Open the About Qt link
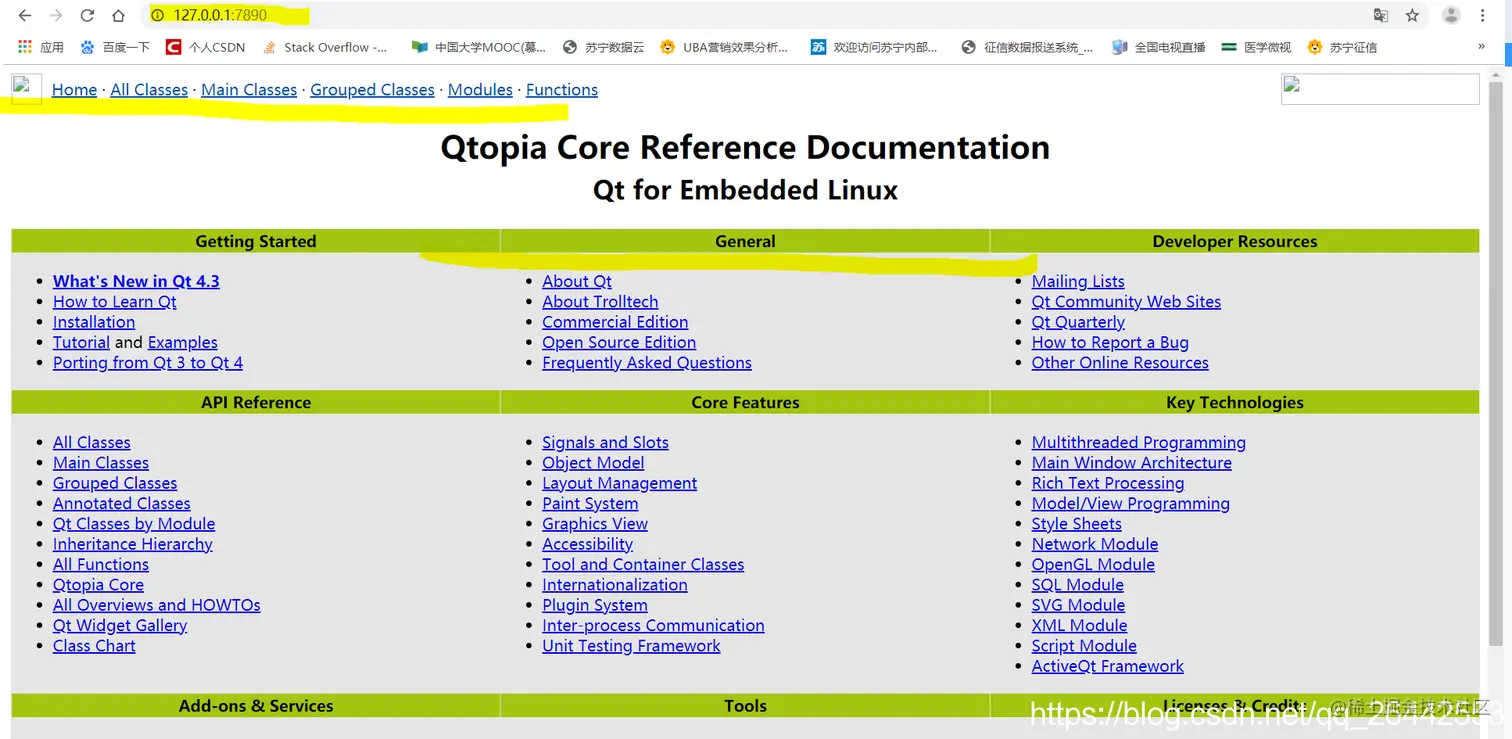This screenshot has width=1512, height=739. tap(577, 281)
